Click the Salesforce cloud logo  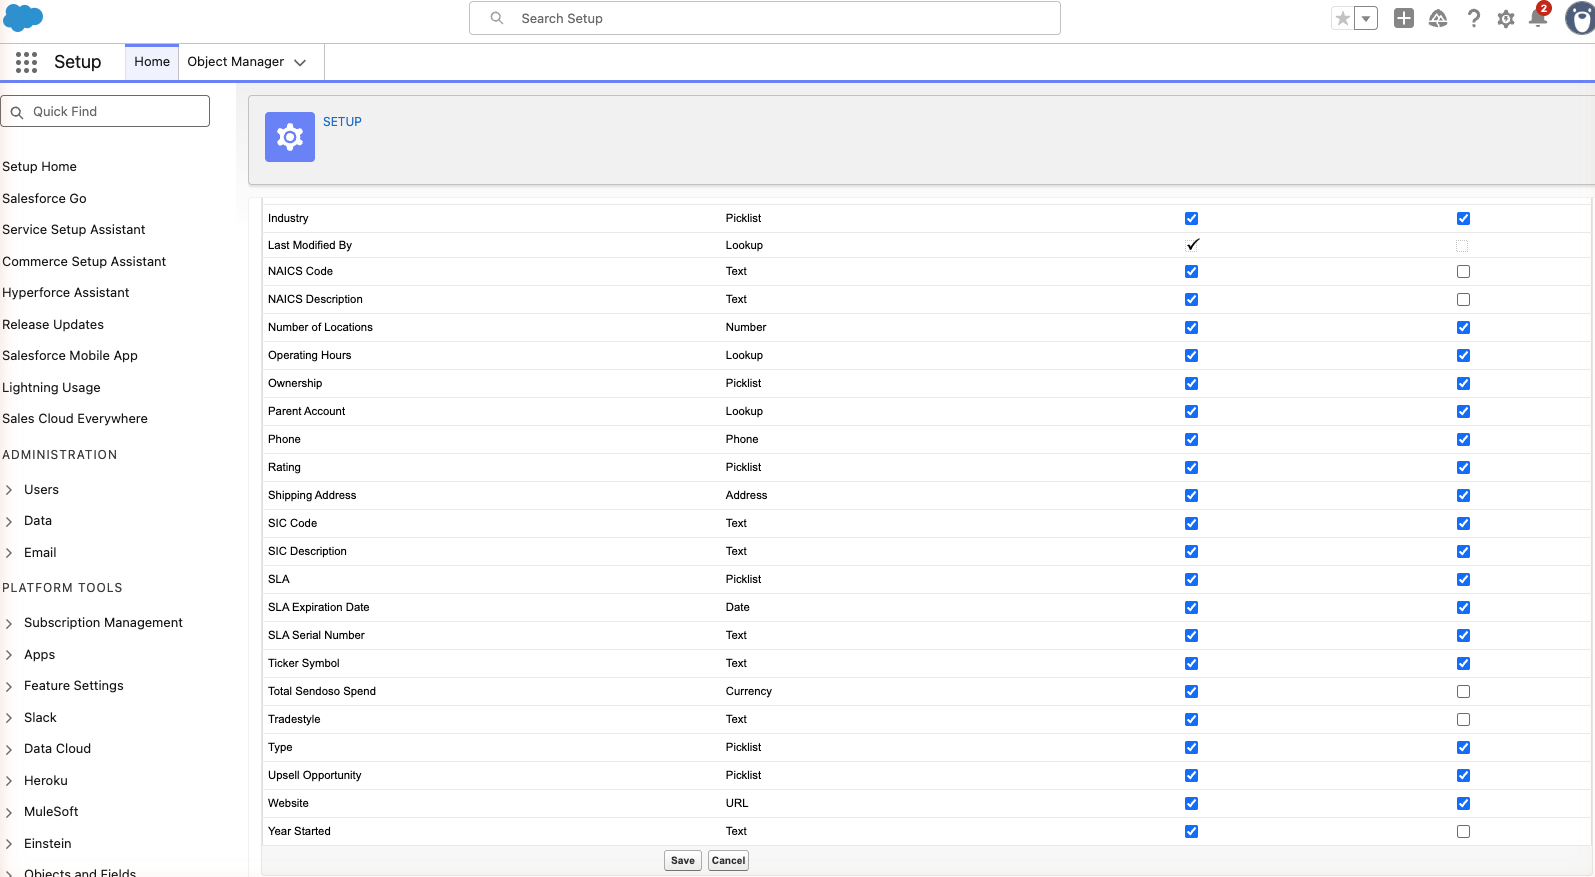23,18
